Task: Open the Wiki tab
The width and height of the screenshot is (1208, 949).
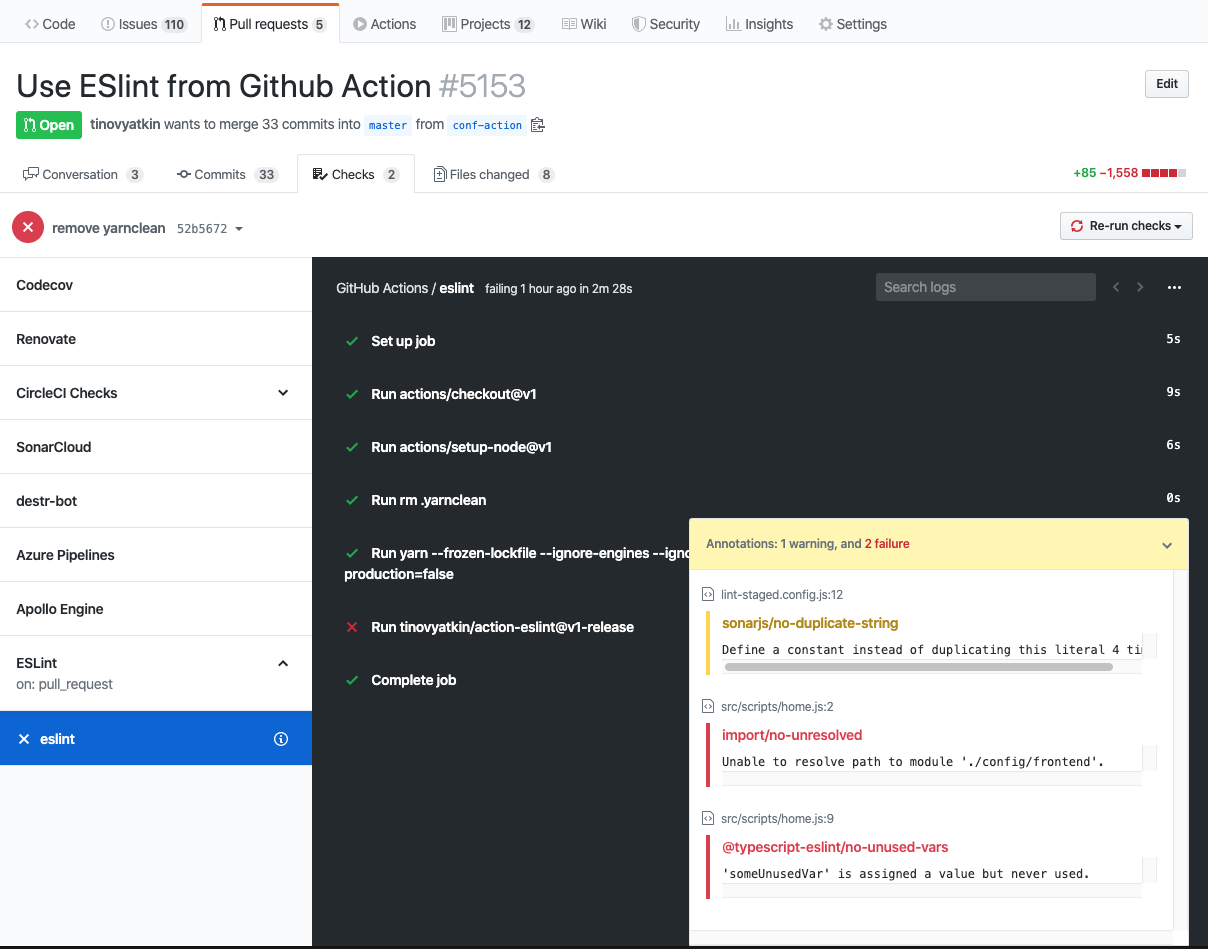Action: [x=584, y=24]
